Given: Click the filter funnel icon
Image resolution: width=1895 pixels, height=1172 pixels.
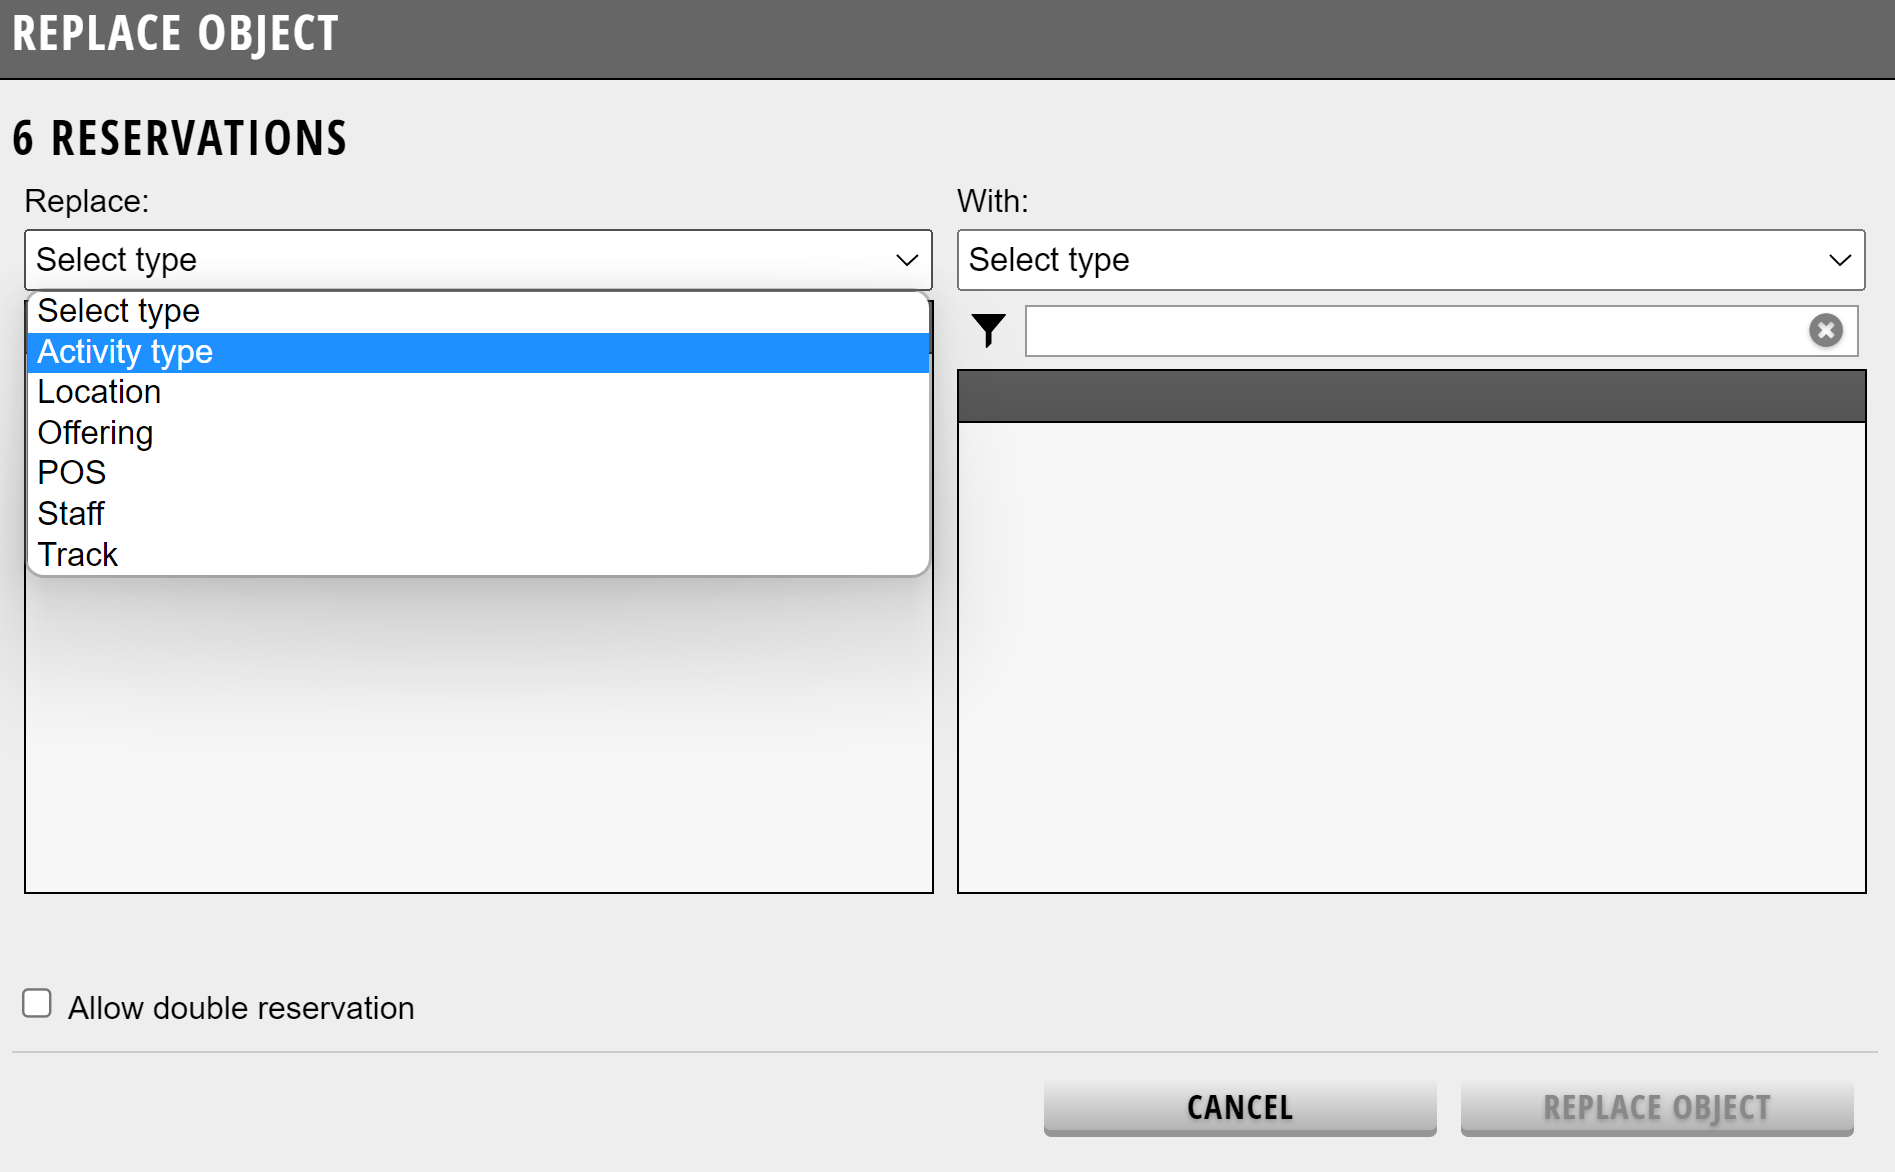Looking at the screenshot, I should tap(988, 330).
